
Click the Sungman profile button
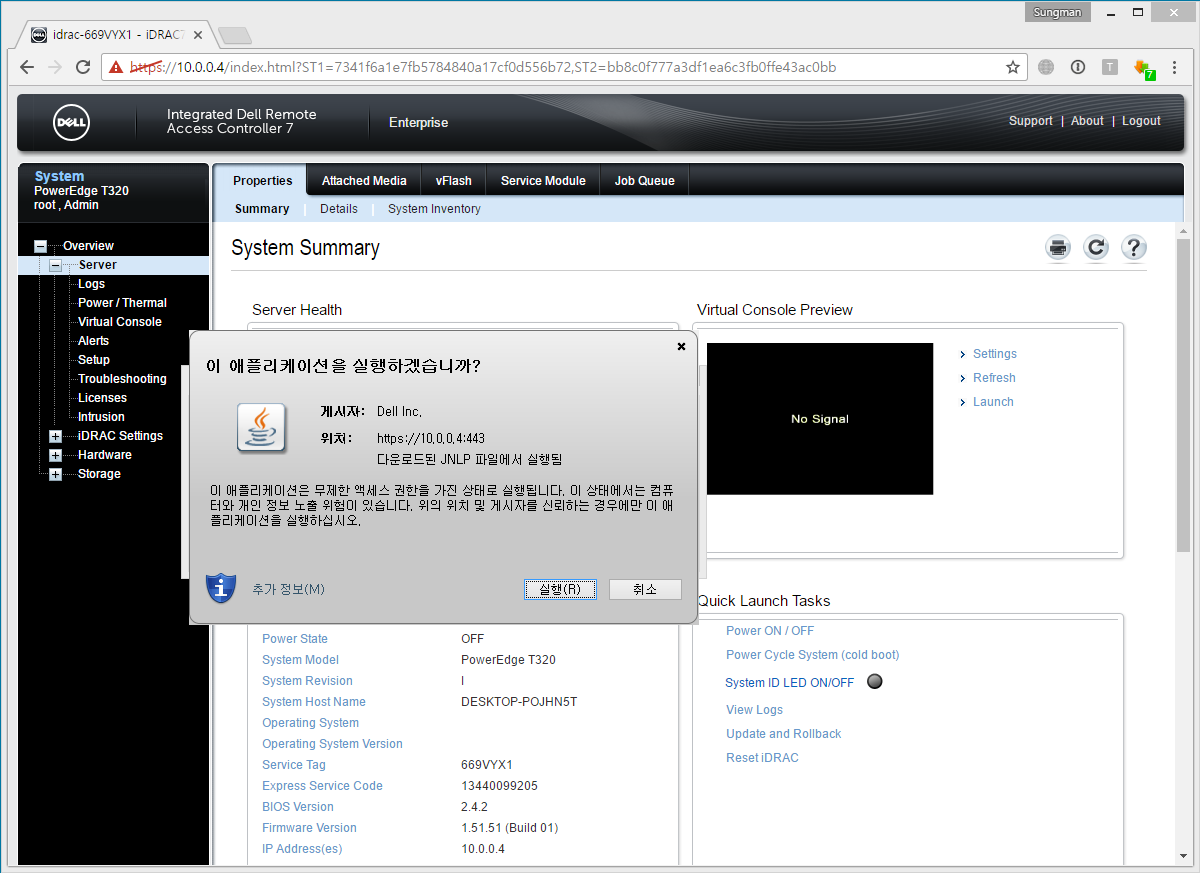1058,12
